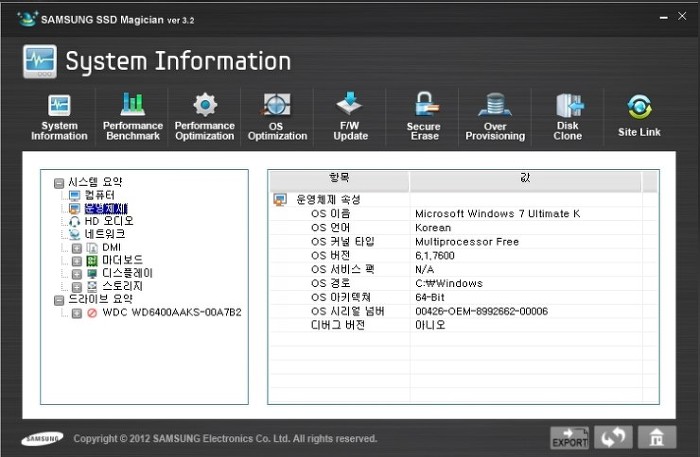Minimize the SSD Magician window
Screen dimensions: 700x457
coord(664,17)
